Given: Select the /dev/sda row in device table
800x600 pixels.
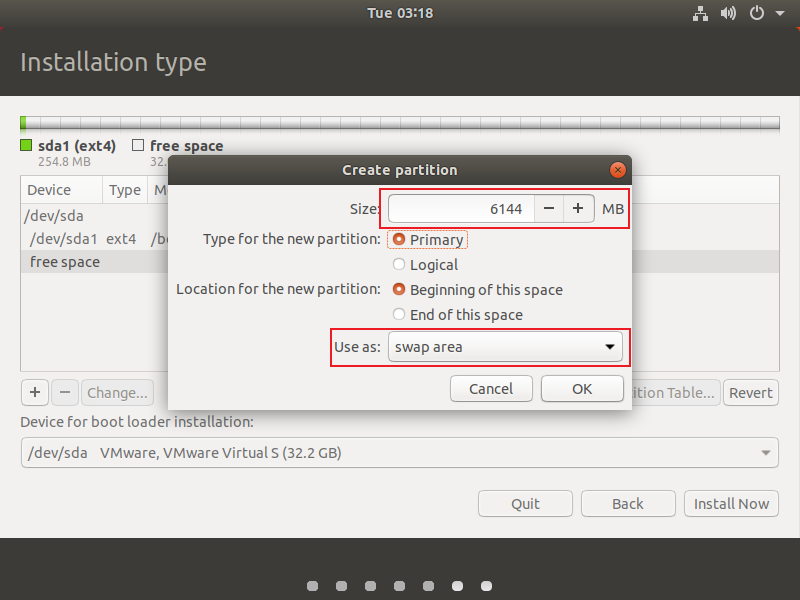Looking at the screenshot, I should 94,216.
